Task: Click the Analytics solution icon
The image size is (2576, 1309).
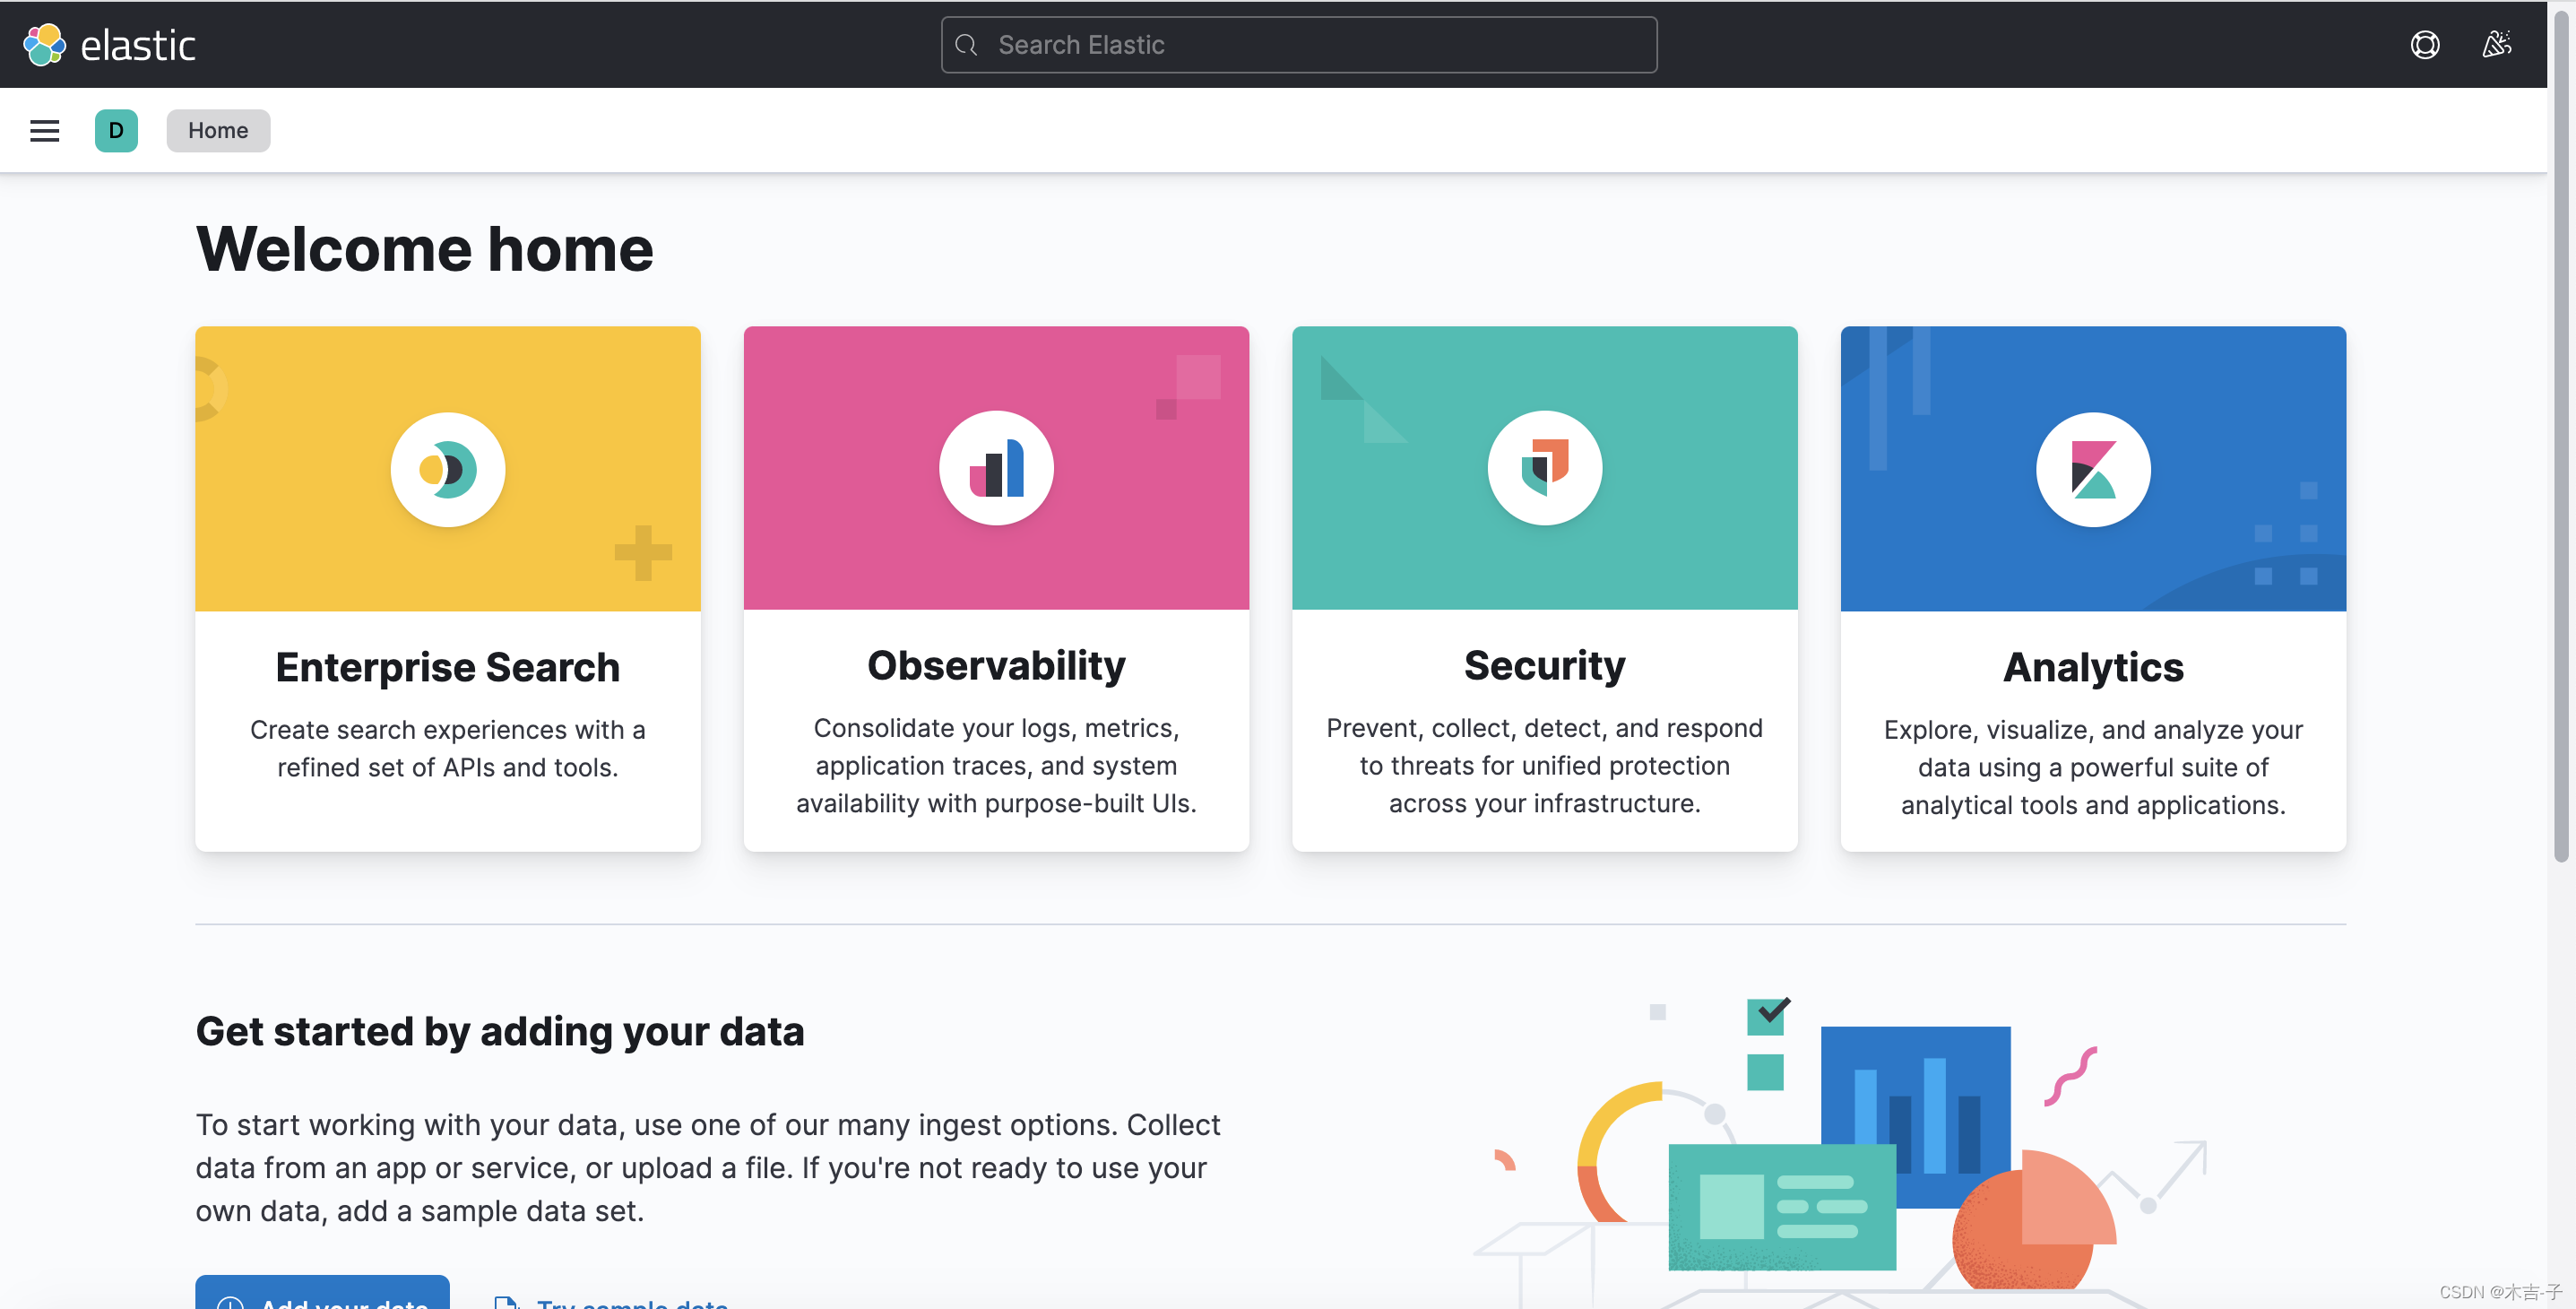Action: (2092, 469)
